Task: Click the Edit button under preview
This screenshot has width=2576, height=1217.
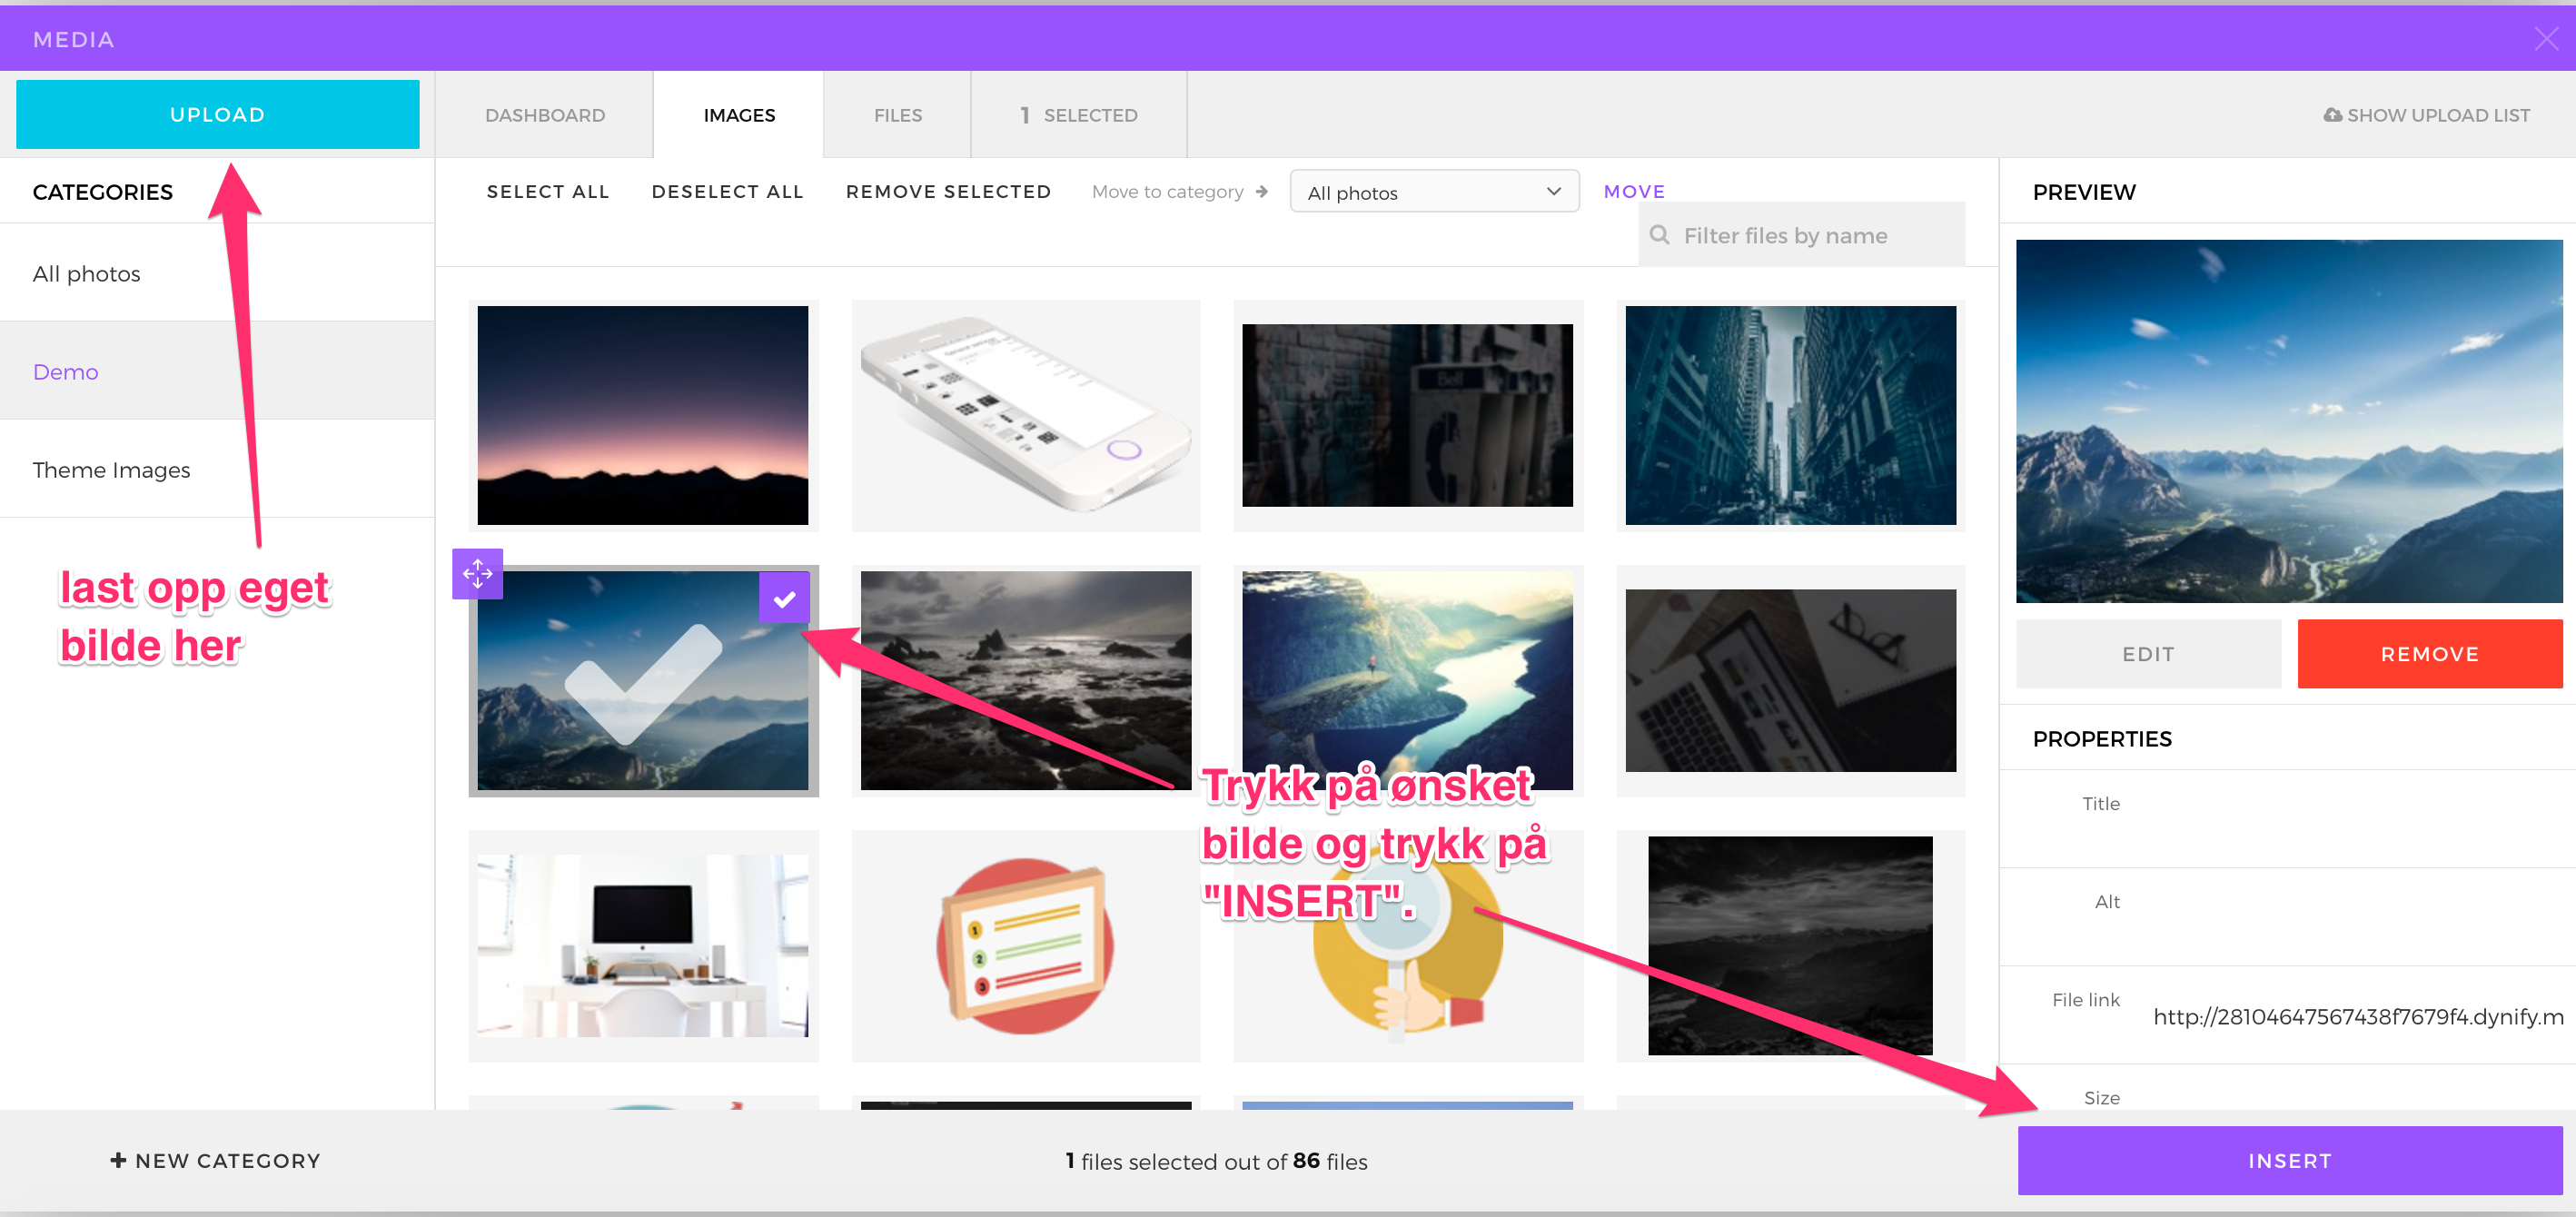Action: [x=2148, y=654]
